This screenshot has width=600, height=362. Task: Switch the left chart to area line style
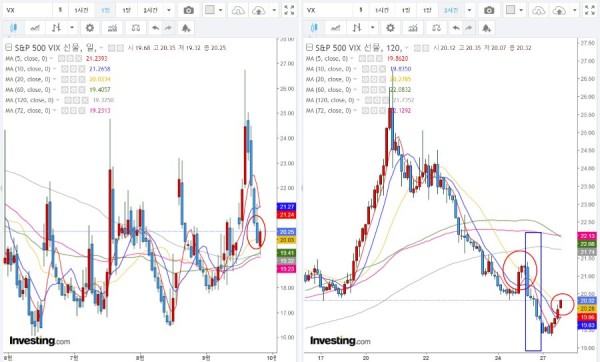click(x=35, y=28)
